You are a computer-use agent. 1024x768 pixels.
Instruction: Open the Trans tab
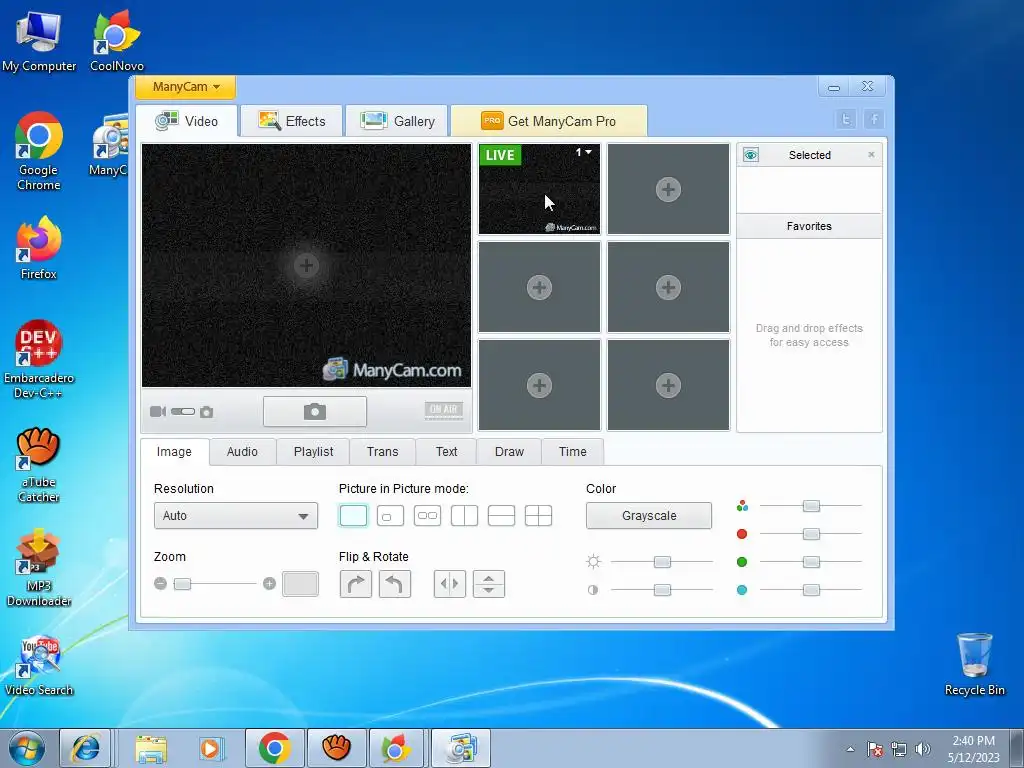[x=383, y=452]
